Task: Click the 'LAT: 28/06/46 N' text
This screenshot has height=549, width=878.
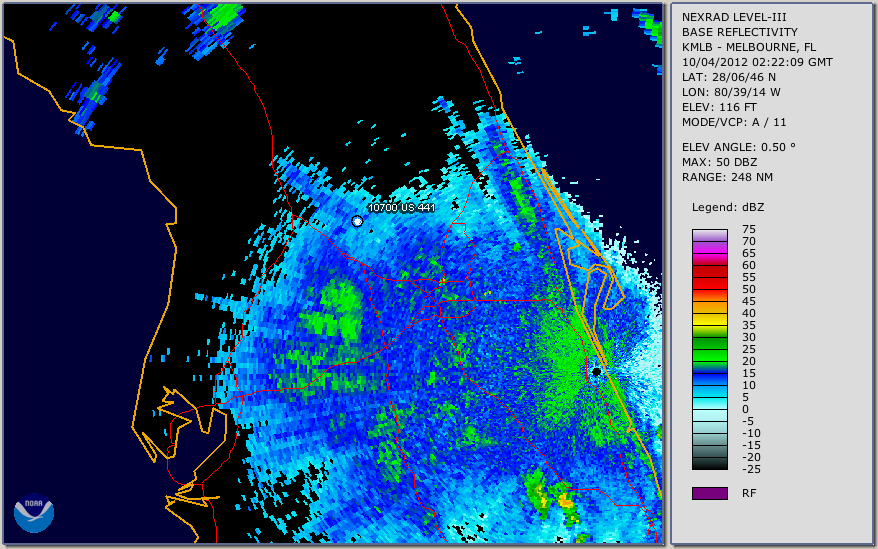Action: pos(728,77)
